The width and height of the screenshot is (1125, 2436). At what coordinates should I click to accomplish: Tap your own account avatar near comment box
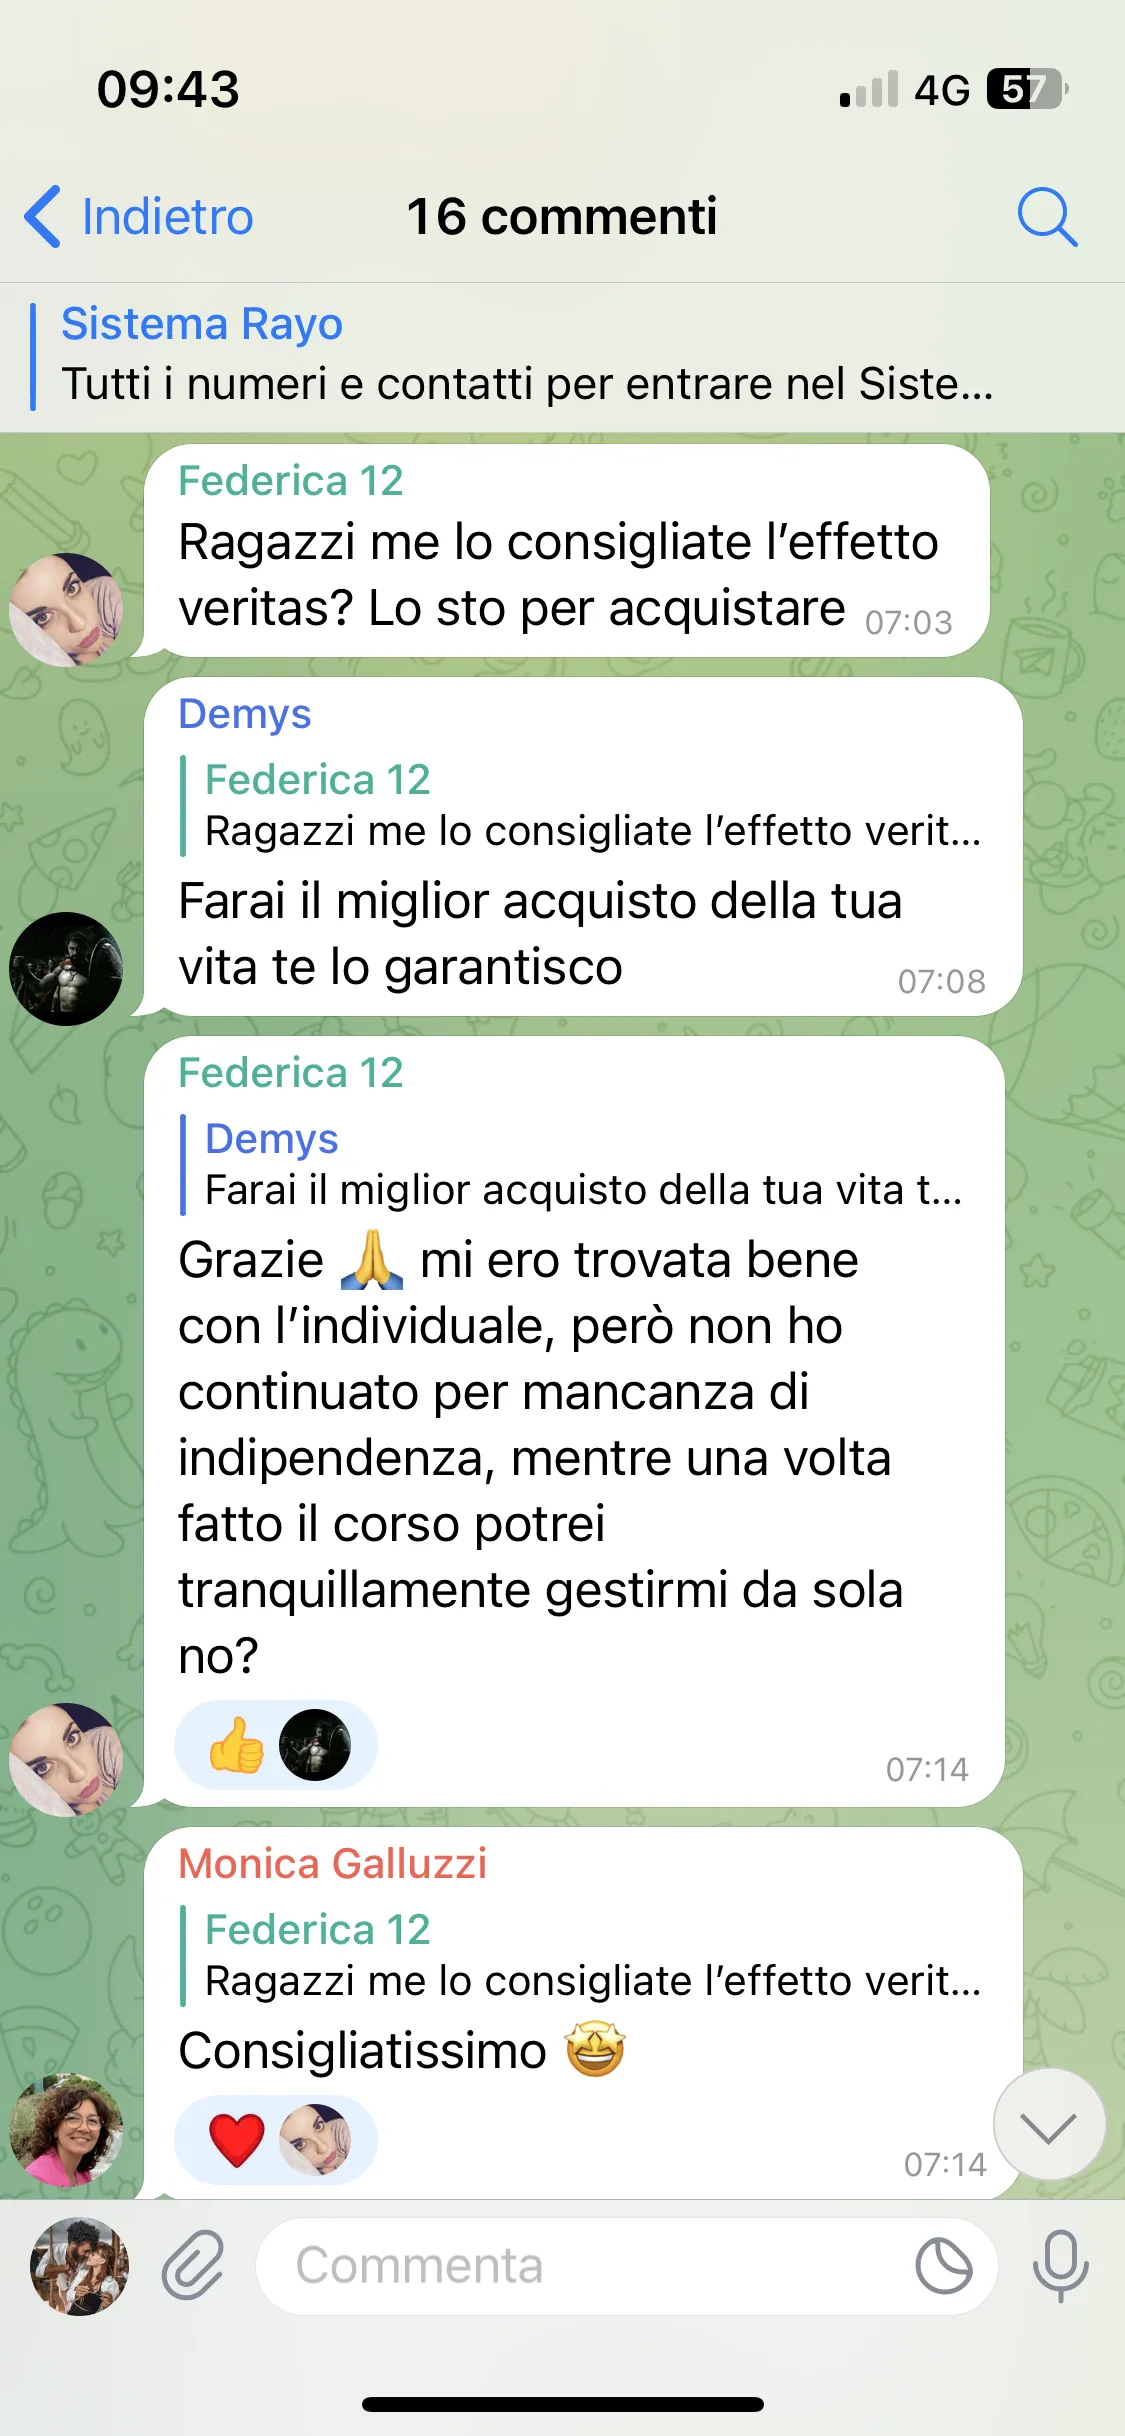79,2266
